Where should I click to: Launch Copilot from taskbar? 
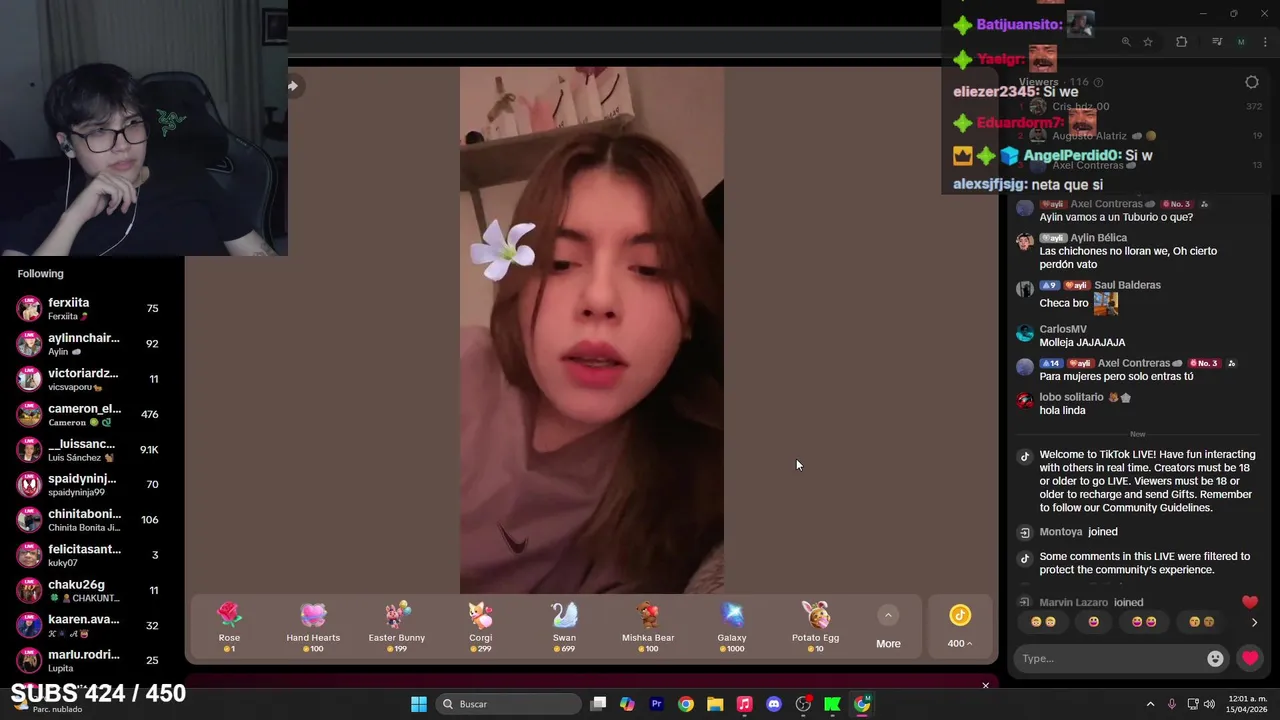627,704
